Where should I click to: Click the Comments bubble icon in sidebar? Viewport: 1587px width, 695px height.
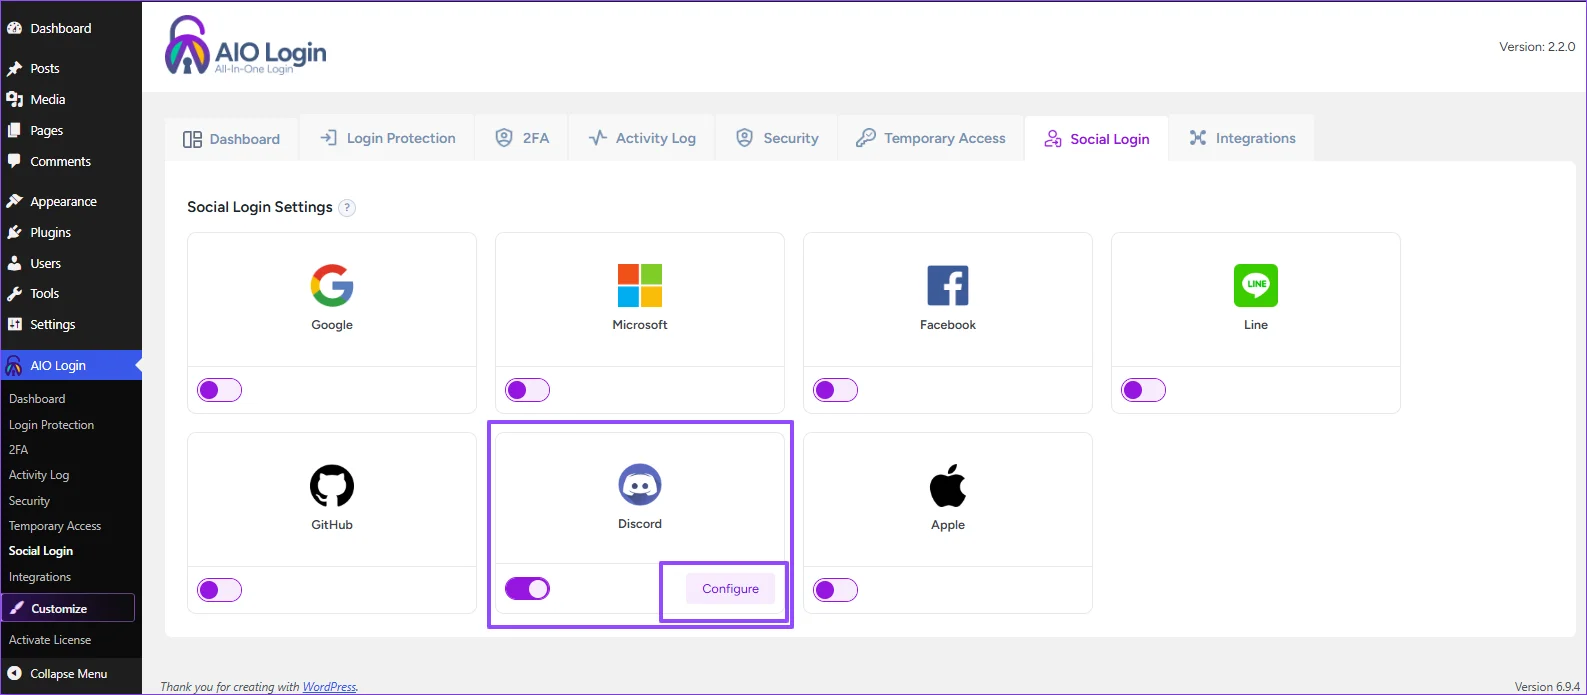point(15,161)
